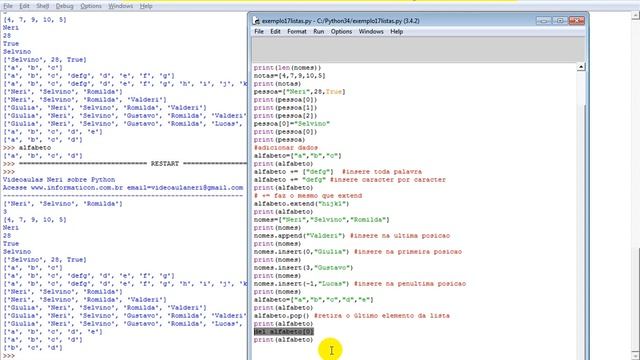The width and height of the screenshot is (640, 360).
Task: Click the line pessoa[0]="Selvino"
Action: 291,124
